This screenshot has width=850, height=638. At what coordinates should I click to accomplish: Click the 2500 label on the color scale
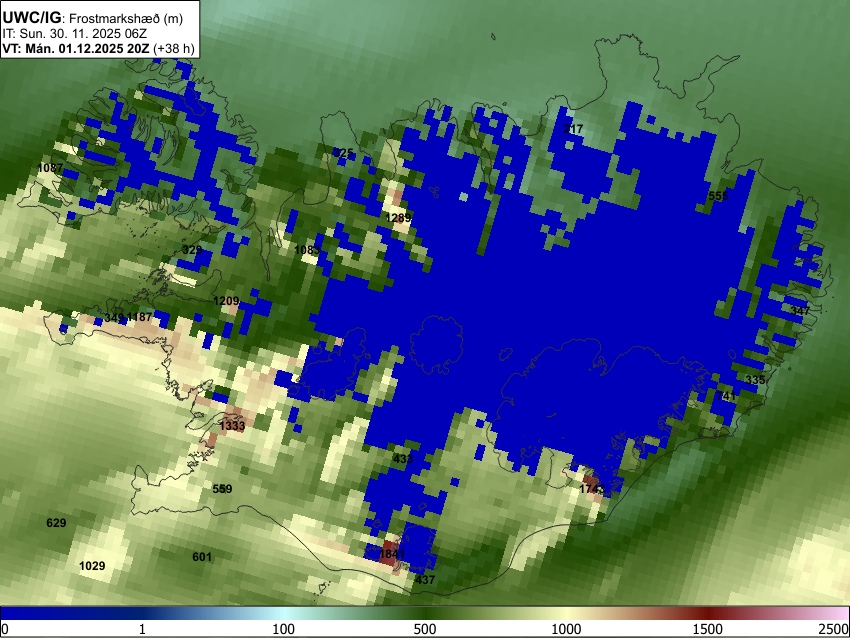834,629
